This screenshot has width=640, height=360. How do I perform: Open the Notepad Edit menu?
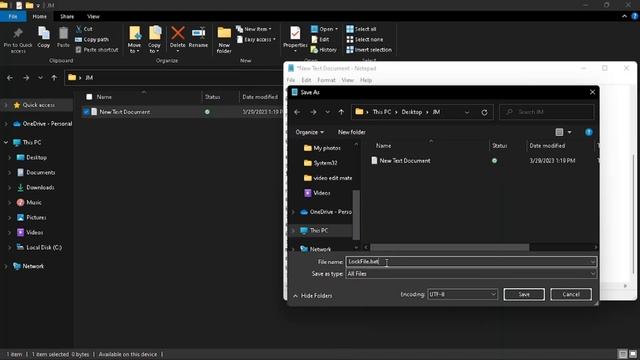(306, 80)
